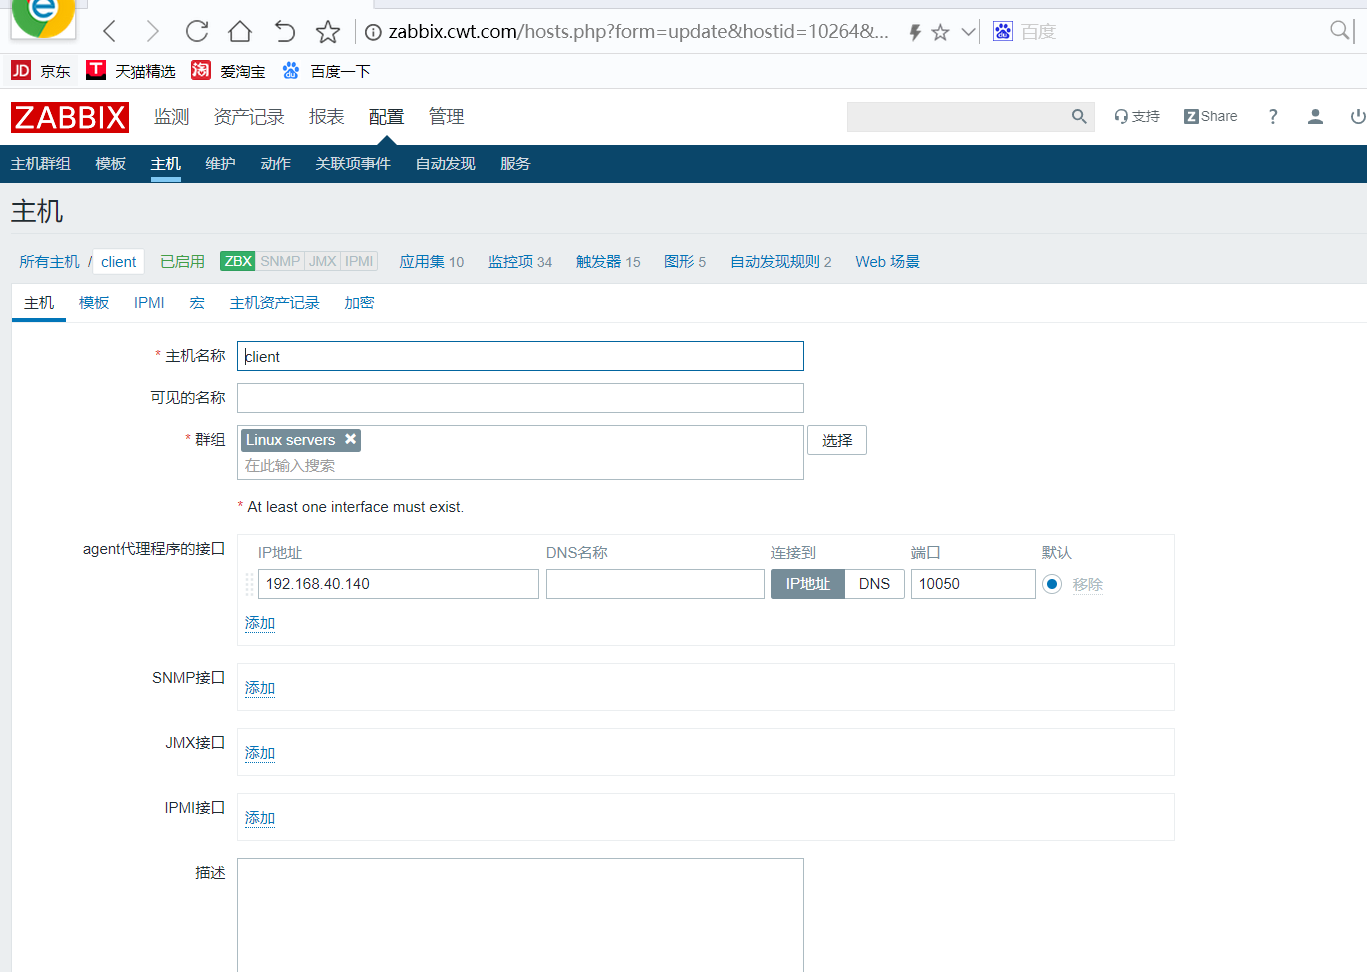Go to 自动发现 submenu
The image size is (1367, 972).
pyautogui.click(x=446, y=164)
